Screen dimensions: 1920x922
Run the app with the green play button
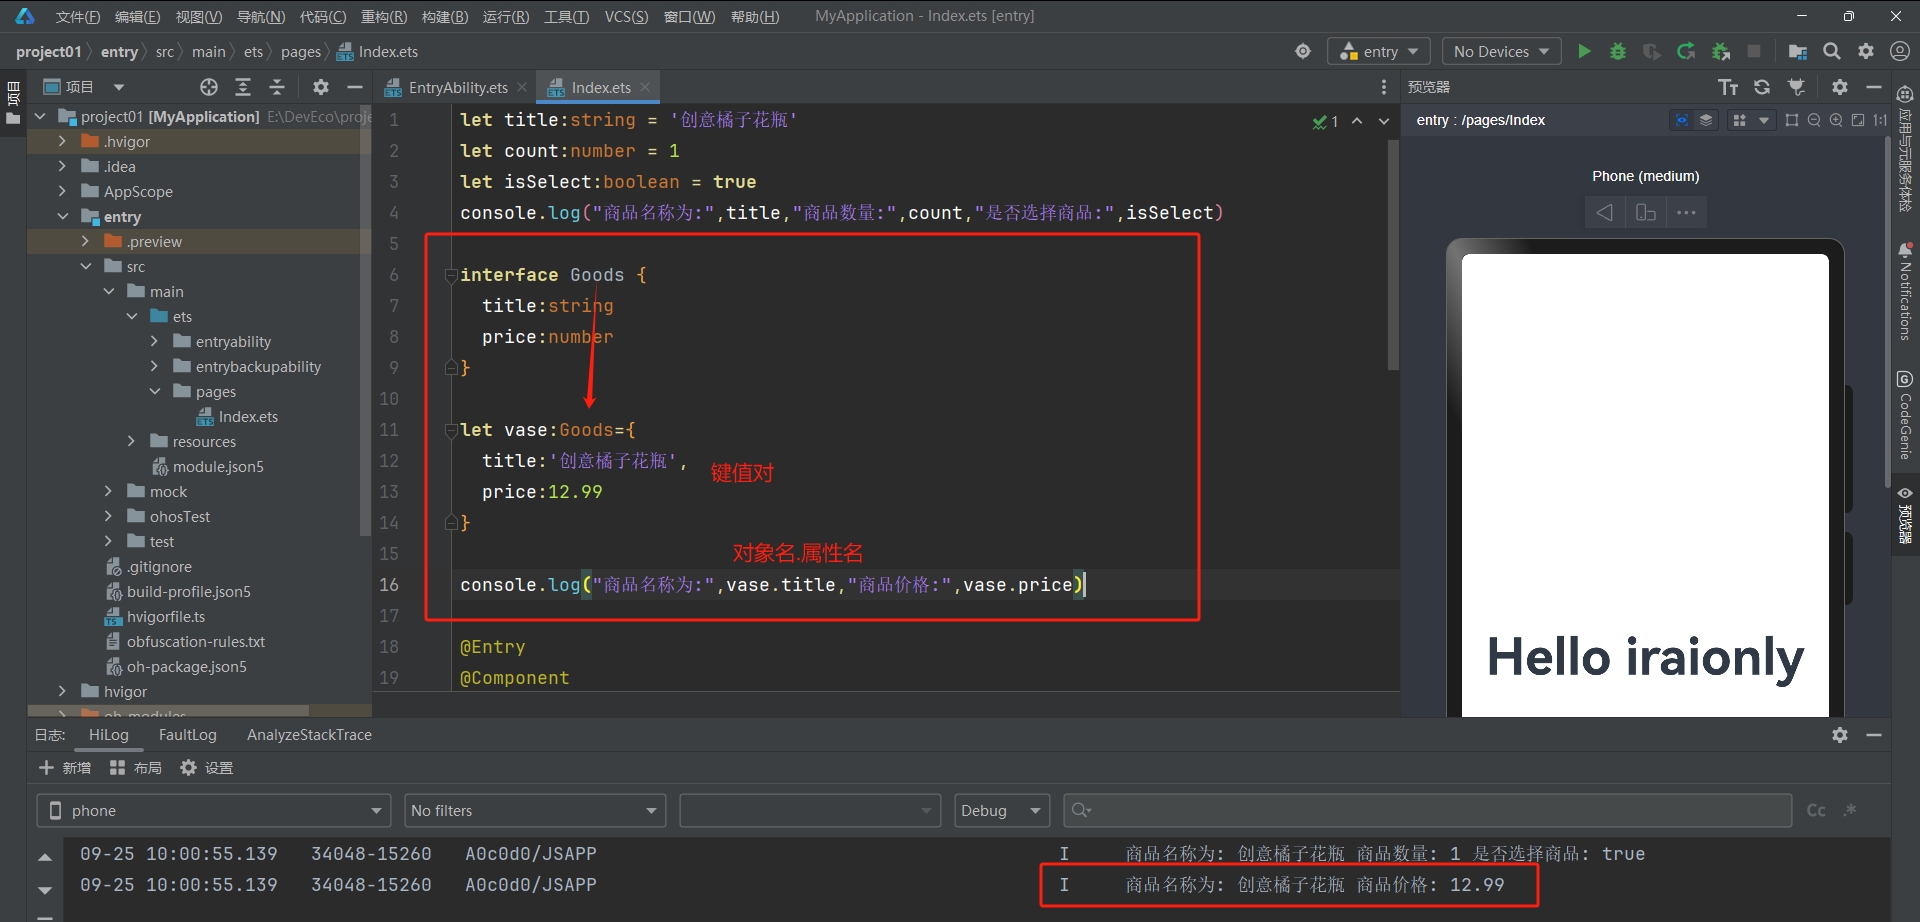1584,51
